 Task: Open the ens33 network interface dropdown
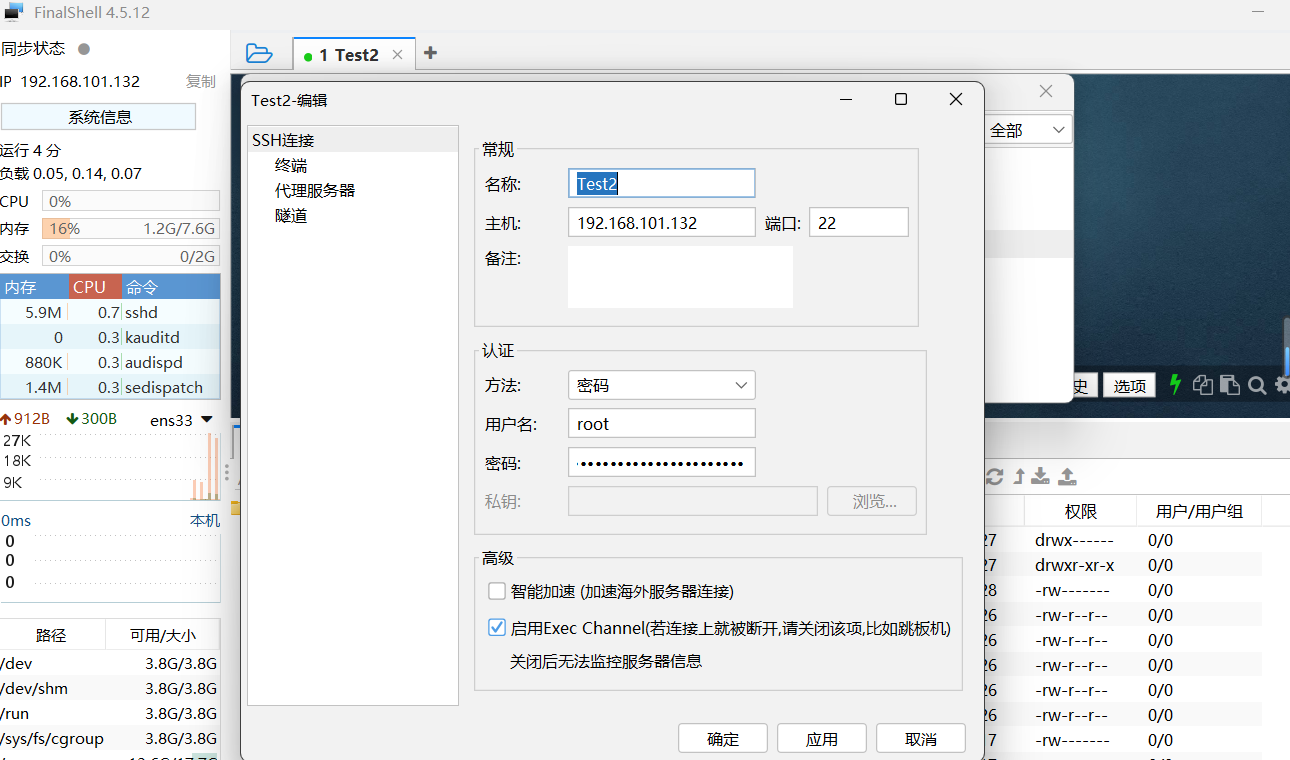click(181, 420)
